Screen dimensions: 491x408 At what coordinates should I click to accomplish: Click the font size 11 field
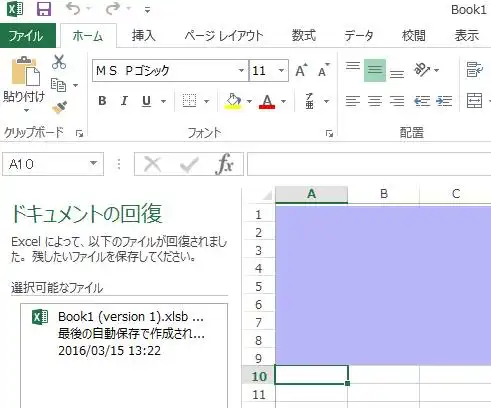tap(262, 70)
